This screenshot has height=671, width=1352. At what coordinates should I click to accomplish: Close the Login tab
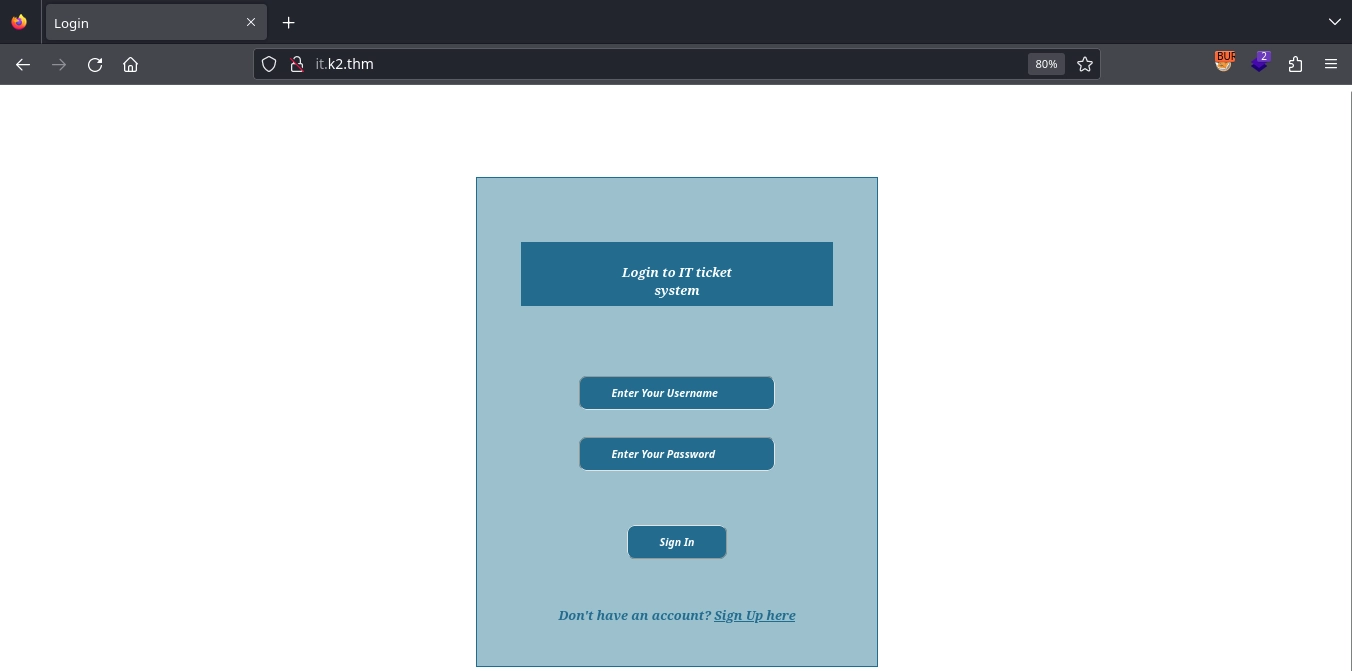click(x=251, y=22)
